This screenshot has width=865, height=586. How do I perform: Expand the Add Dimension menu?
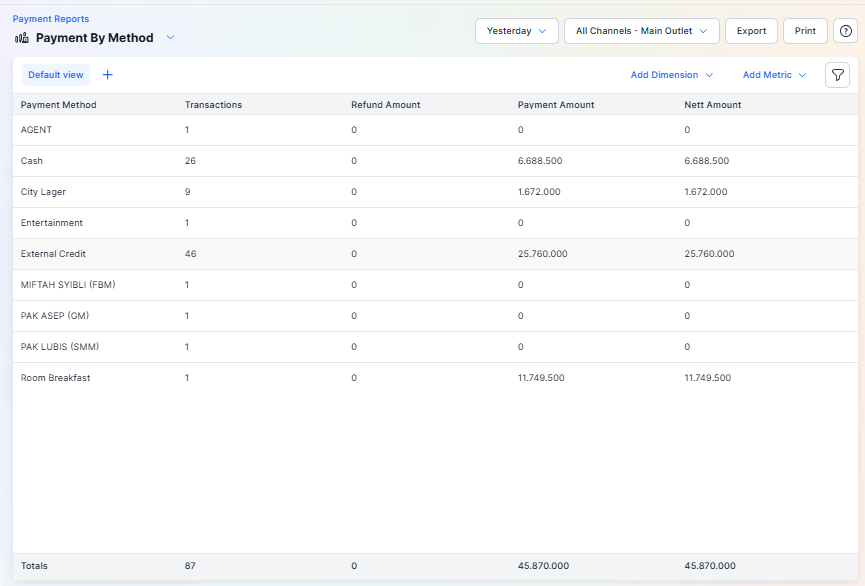pos(671,75)
